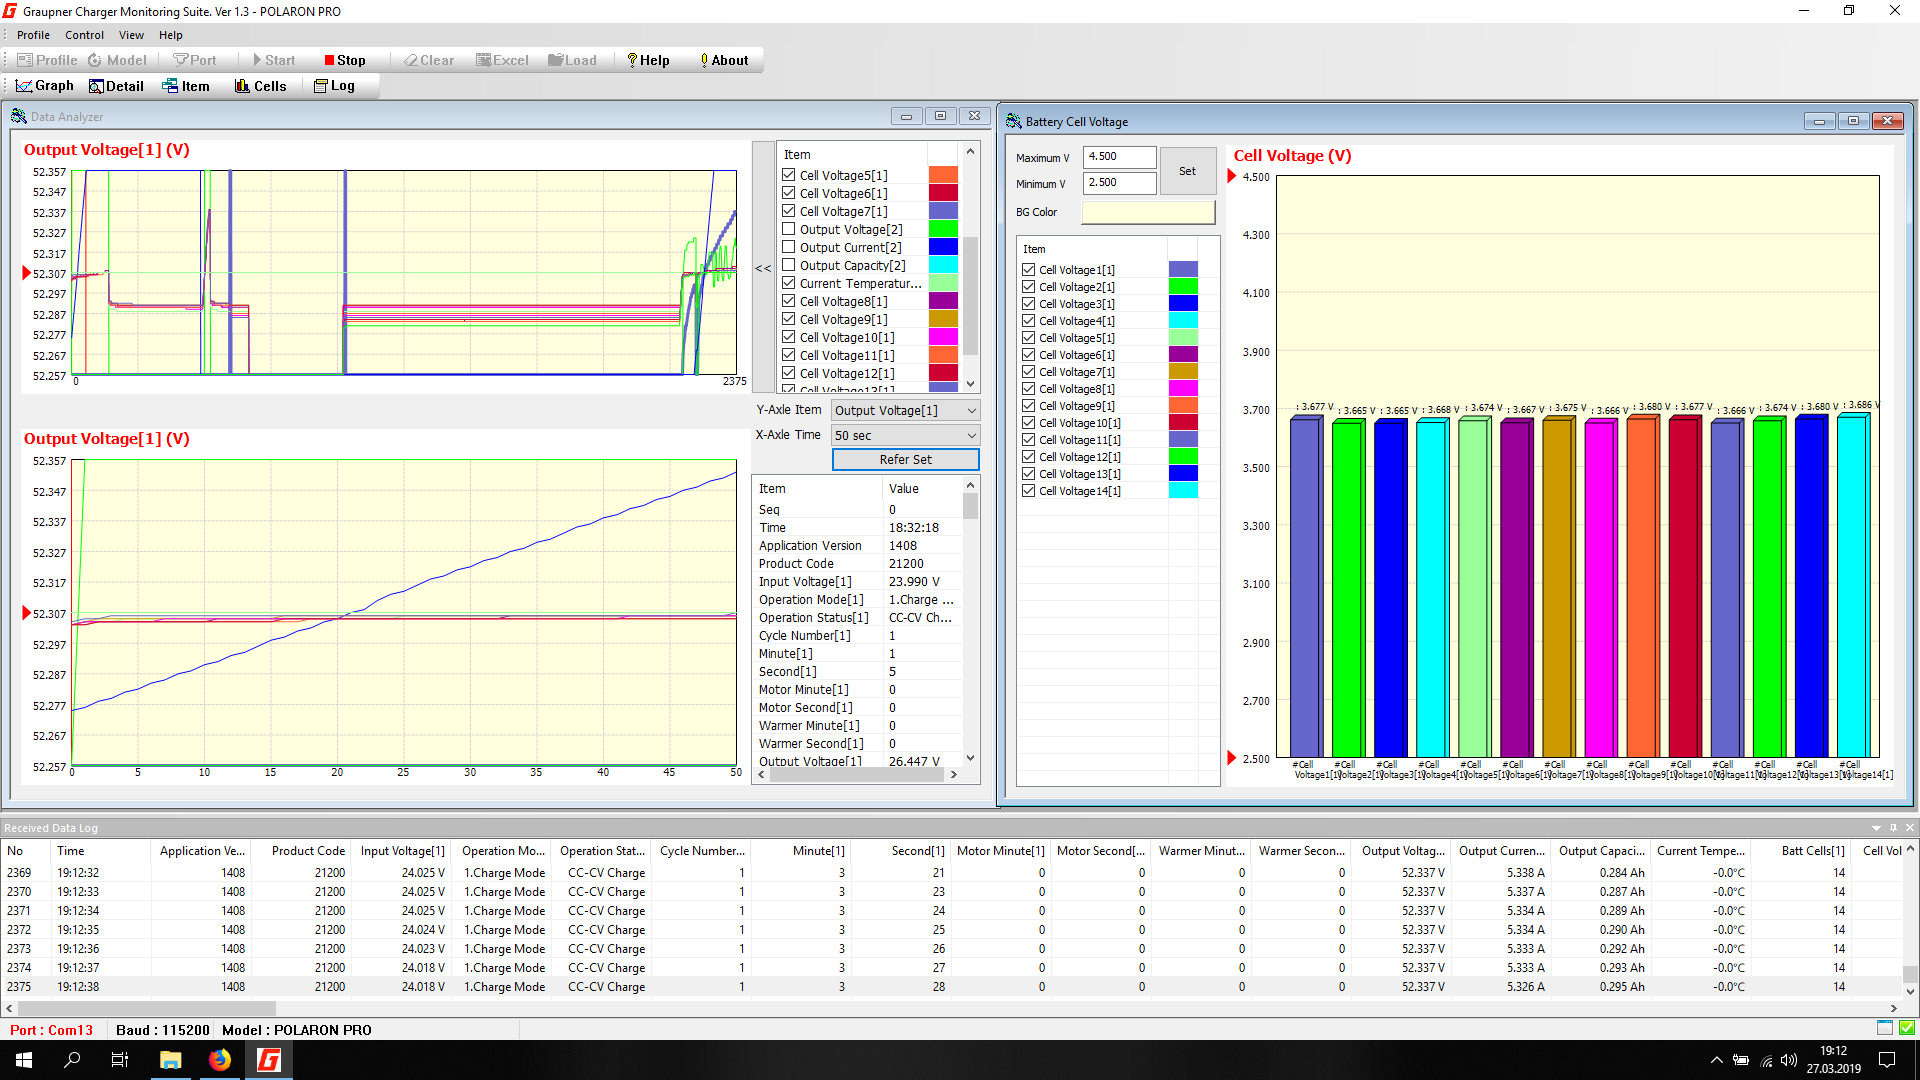
Task: Open the View menu
Action: pyautogui.click(x=131, y=35)
